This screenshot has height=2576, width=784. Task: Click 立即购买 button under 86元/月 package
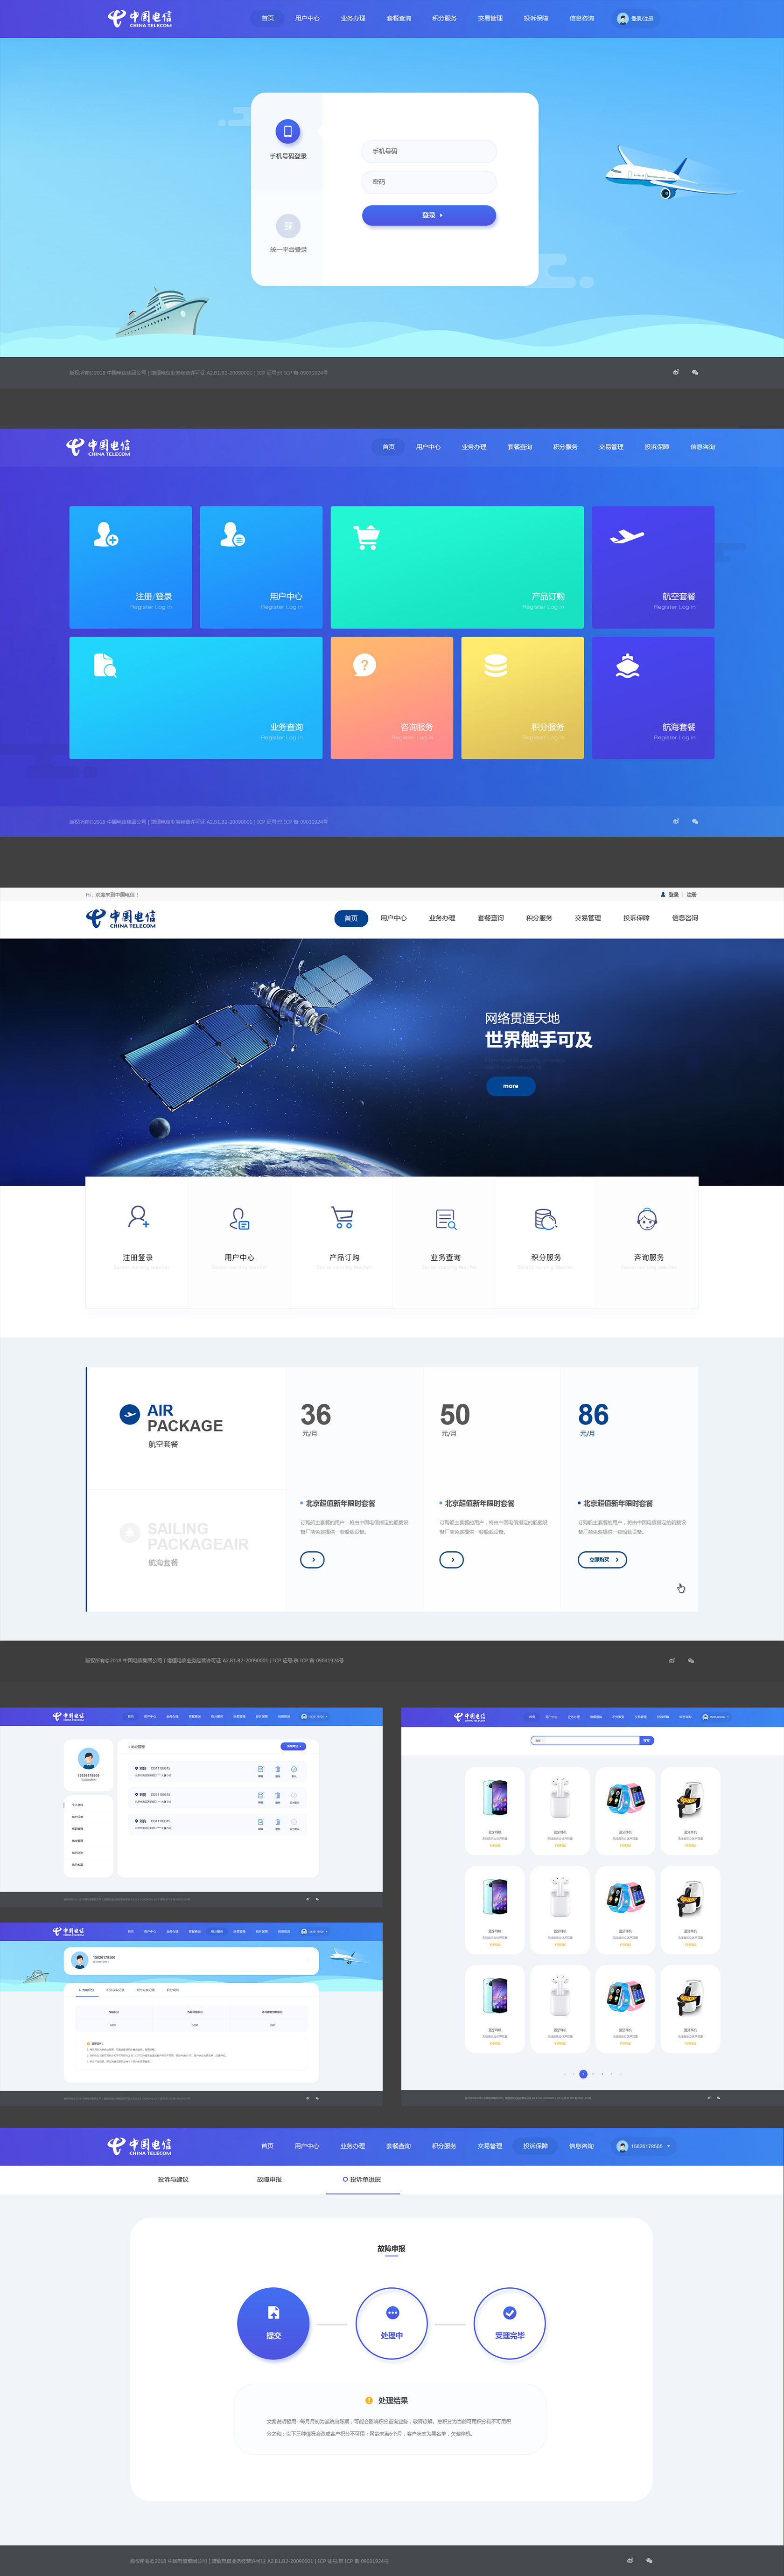tap(602, 1560)
